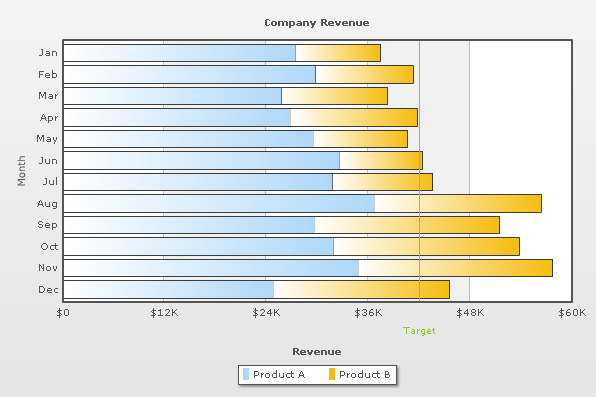Click the $36K axis label
596x397 pixels.
[x=368, y=313]
